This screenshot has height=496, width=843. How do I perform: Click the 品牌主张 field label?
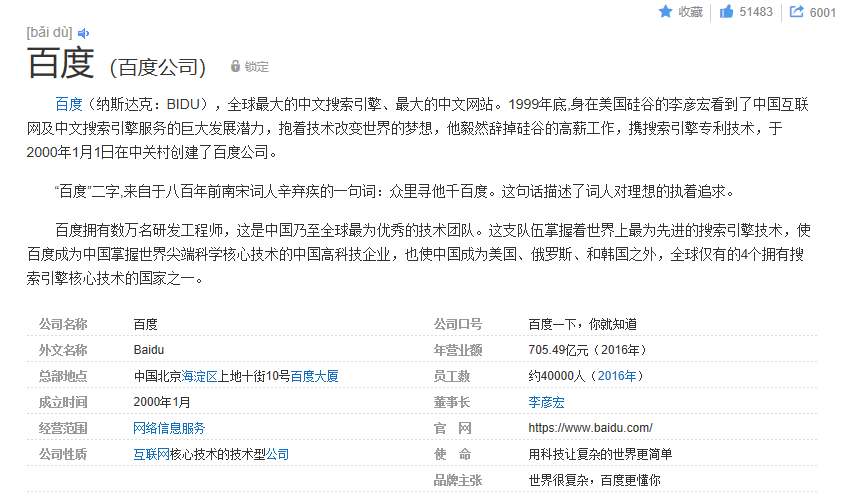coord(458,480)
